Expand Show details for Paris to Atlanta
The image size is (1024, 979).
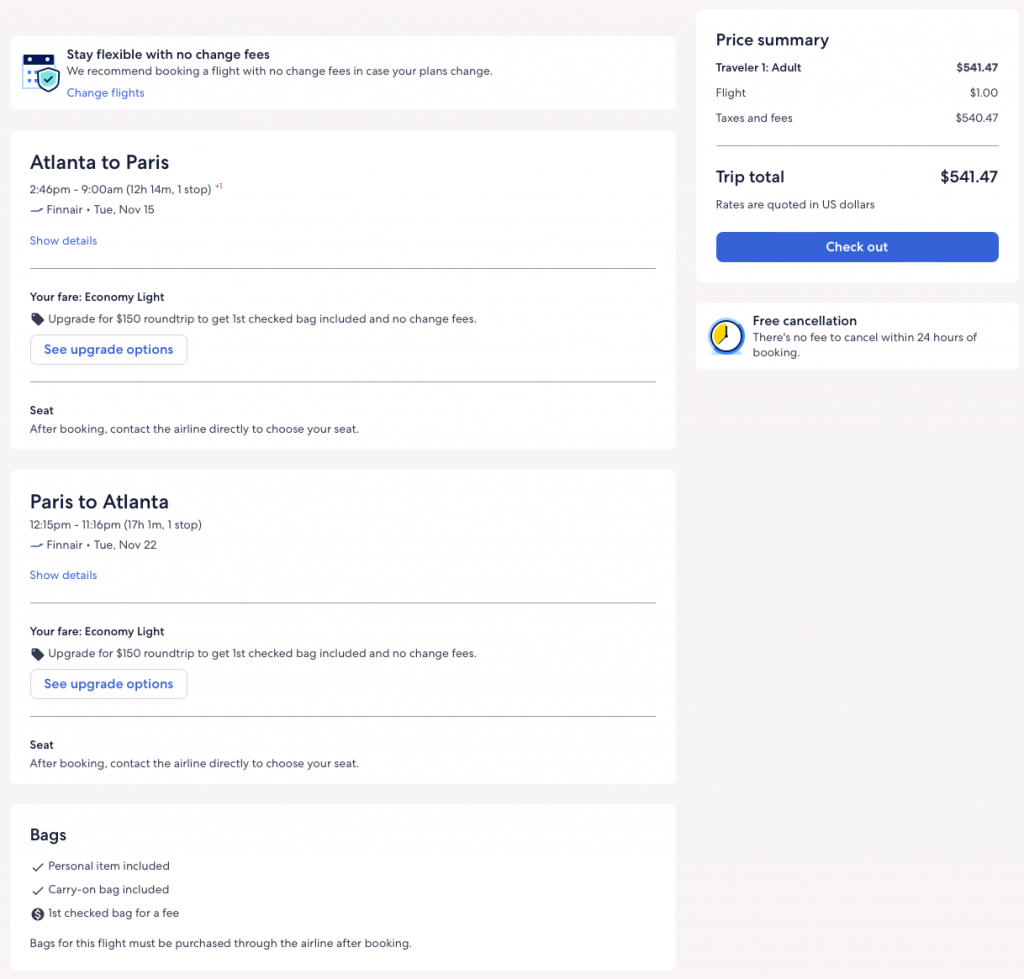point(63,575)
